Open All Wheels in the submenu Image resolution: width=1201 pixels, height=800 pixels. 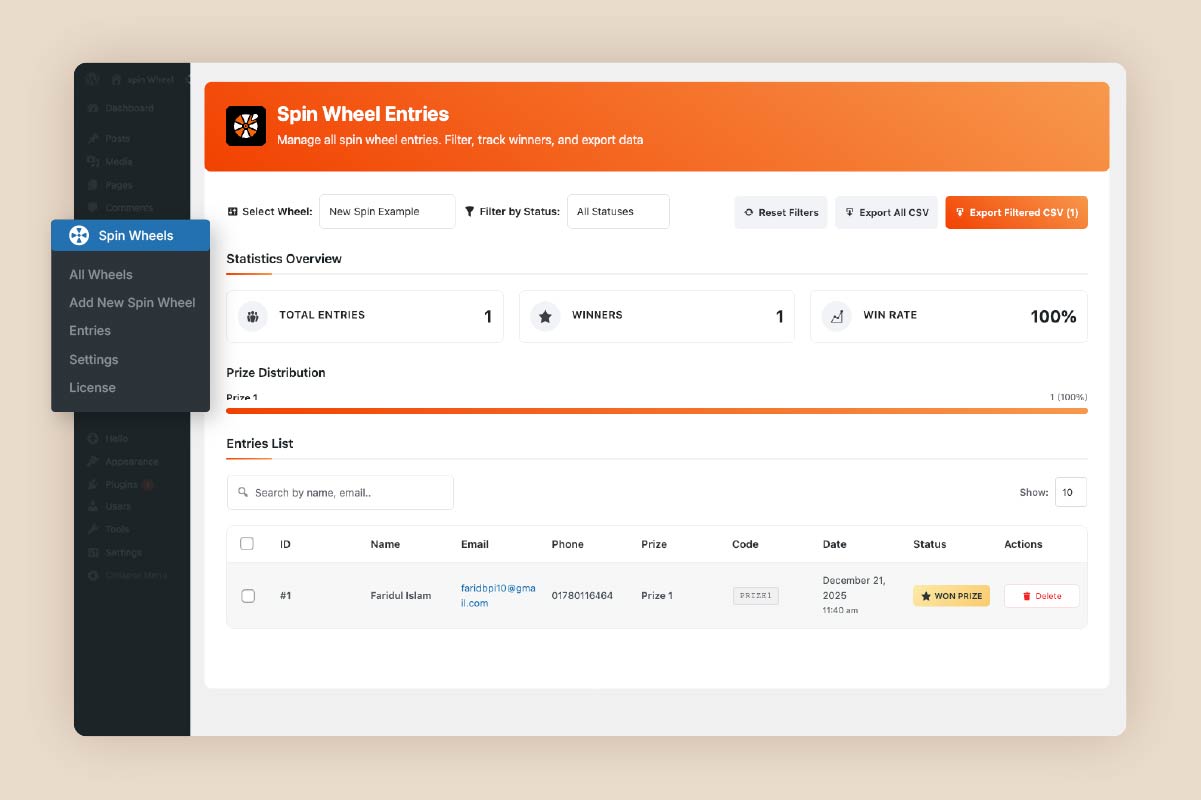click(x=101, y=275)
